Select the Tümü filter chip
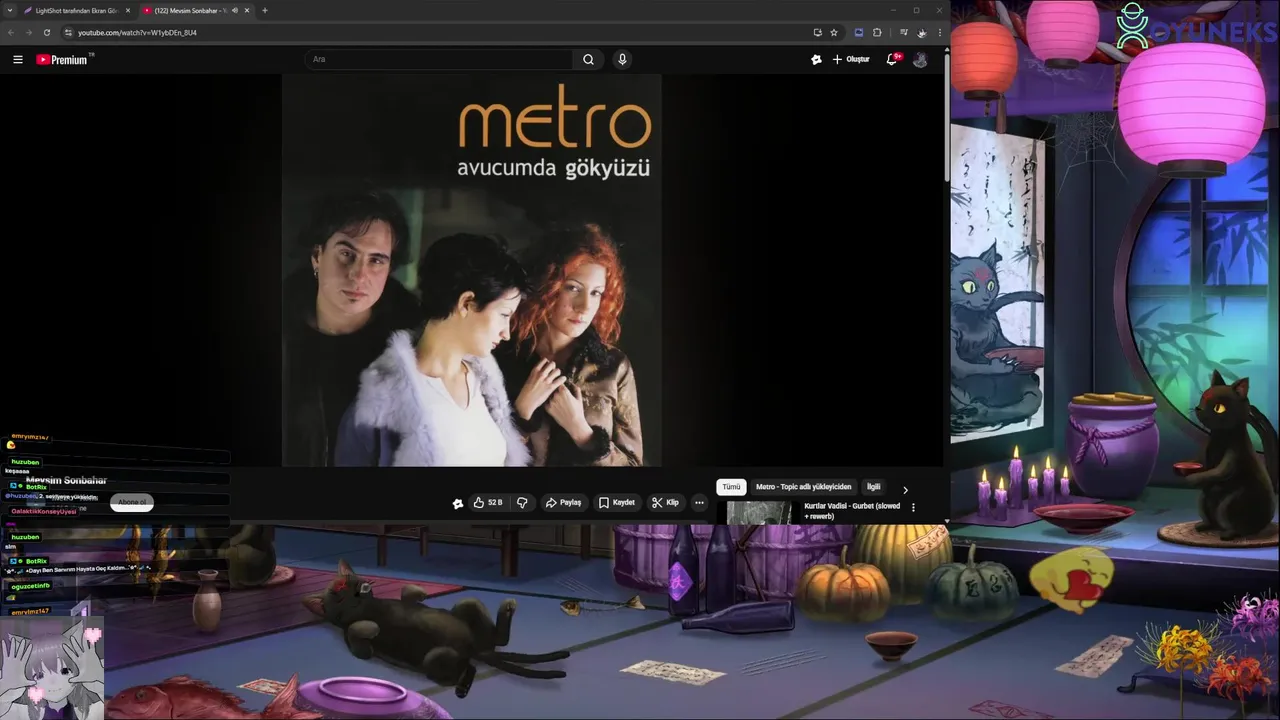 pyautogui.click(x=731, y=487)
